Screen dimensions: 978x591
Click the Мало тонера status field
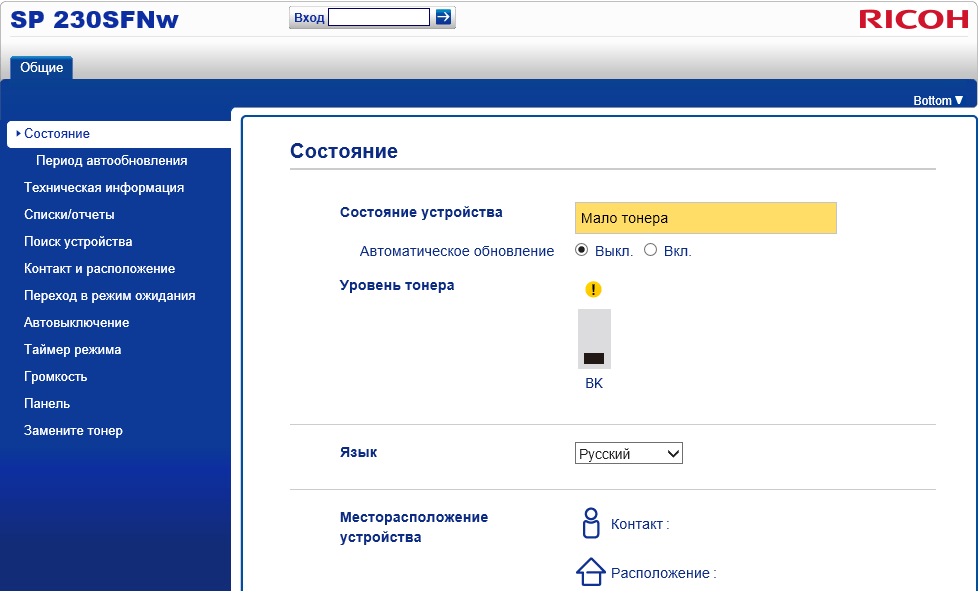pos(705,218)
